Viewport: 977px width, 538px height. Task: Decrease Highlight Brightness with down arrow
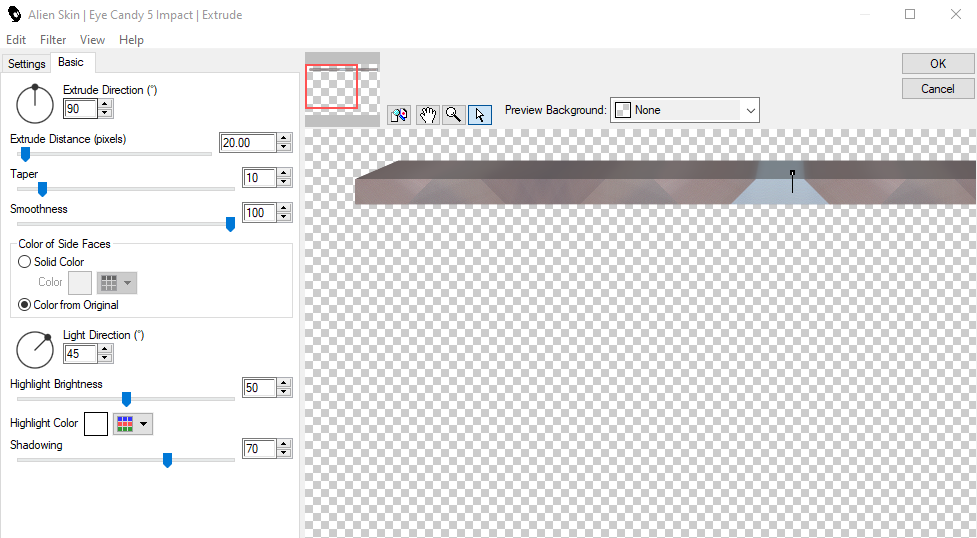[284, 391]
